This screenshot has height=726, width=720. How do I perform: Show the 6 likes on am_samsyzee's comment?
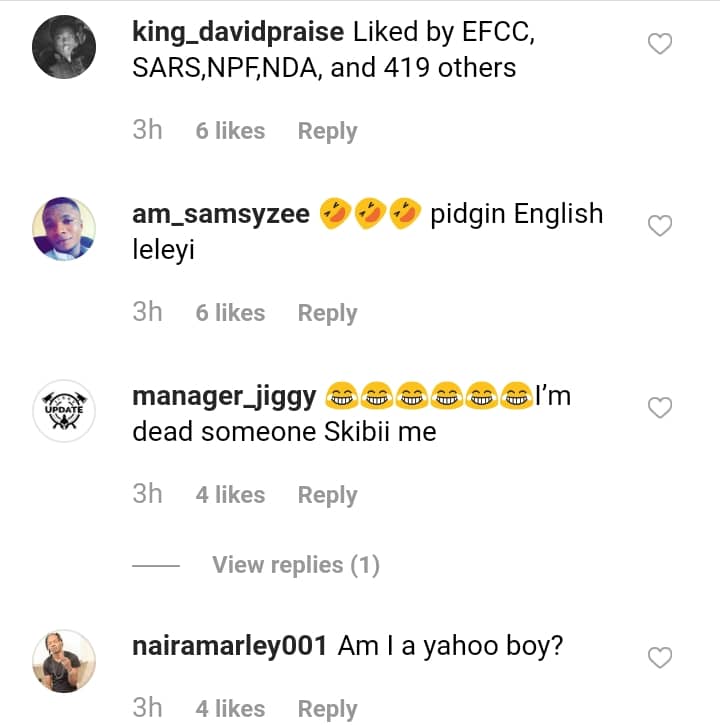[x=230, y=313]
